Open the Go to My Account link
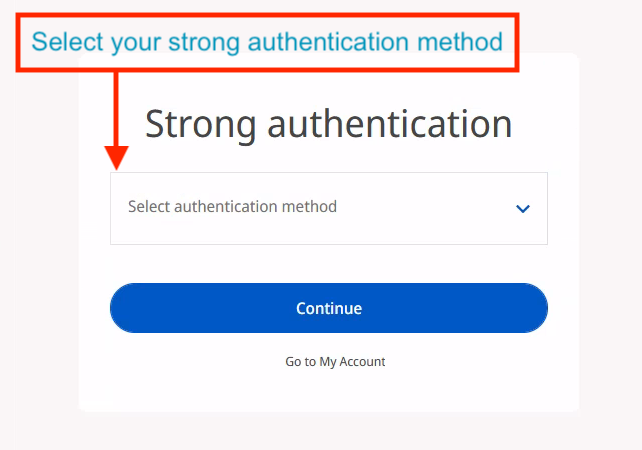The width and height of the screenshot is (642, 450). [335, 362]
